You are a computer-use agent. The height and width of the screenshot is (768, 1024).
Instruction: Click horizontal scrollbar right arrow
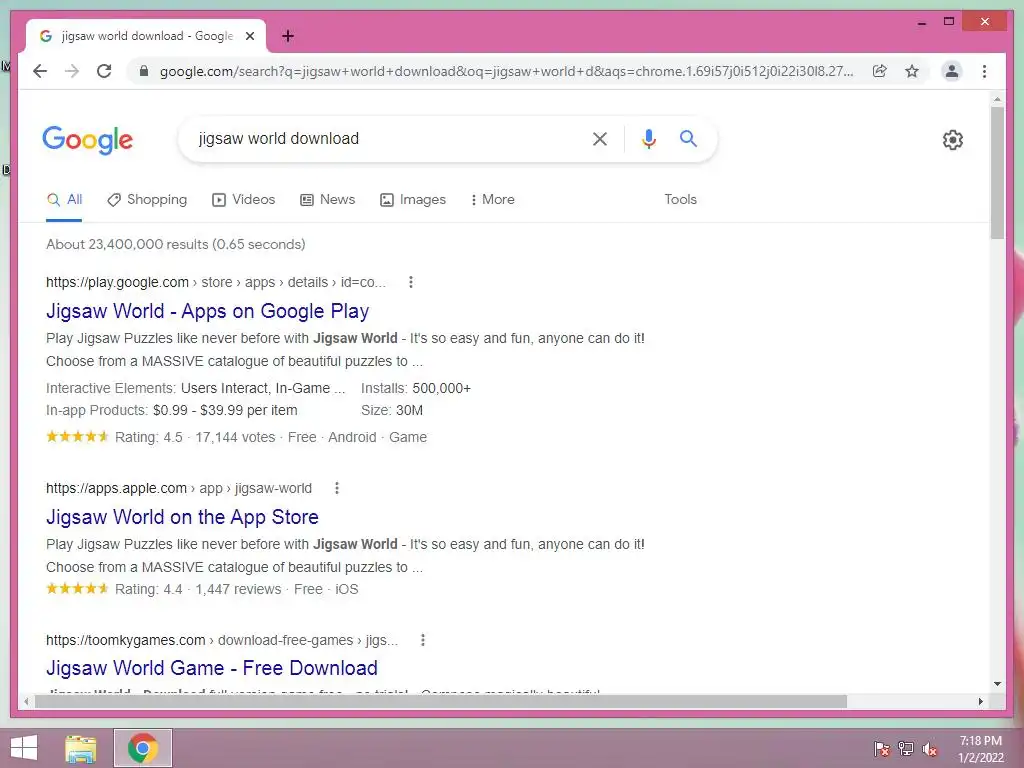980,701
